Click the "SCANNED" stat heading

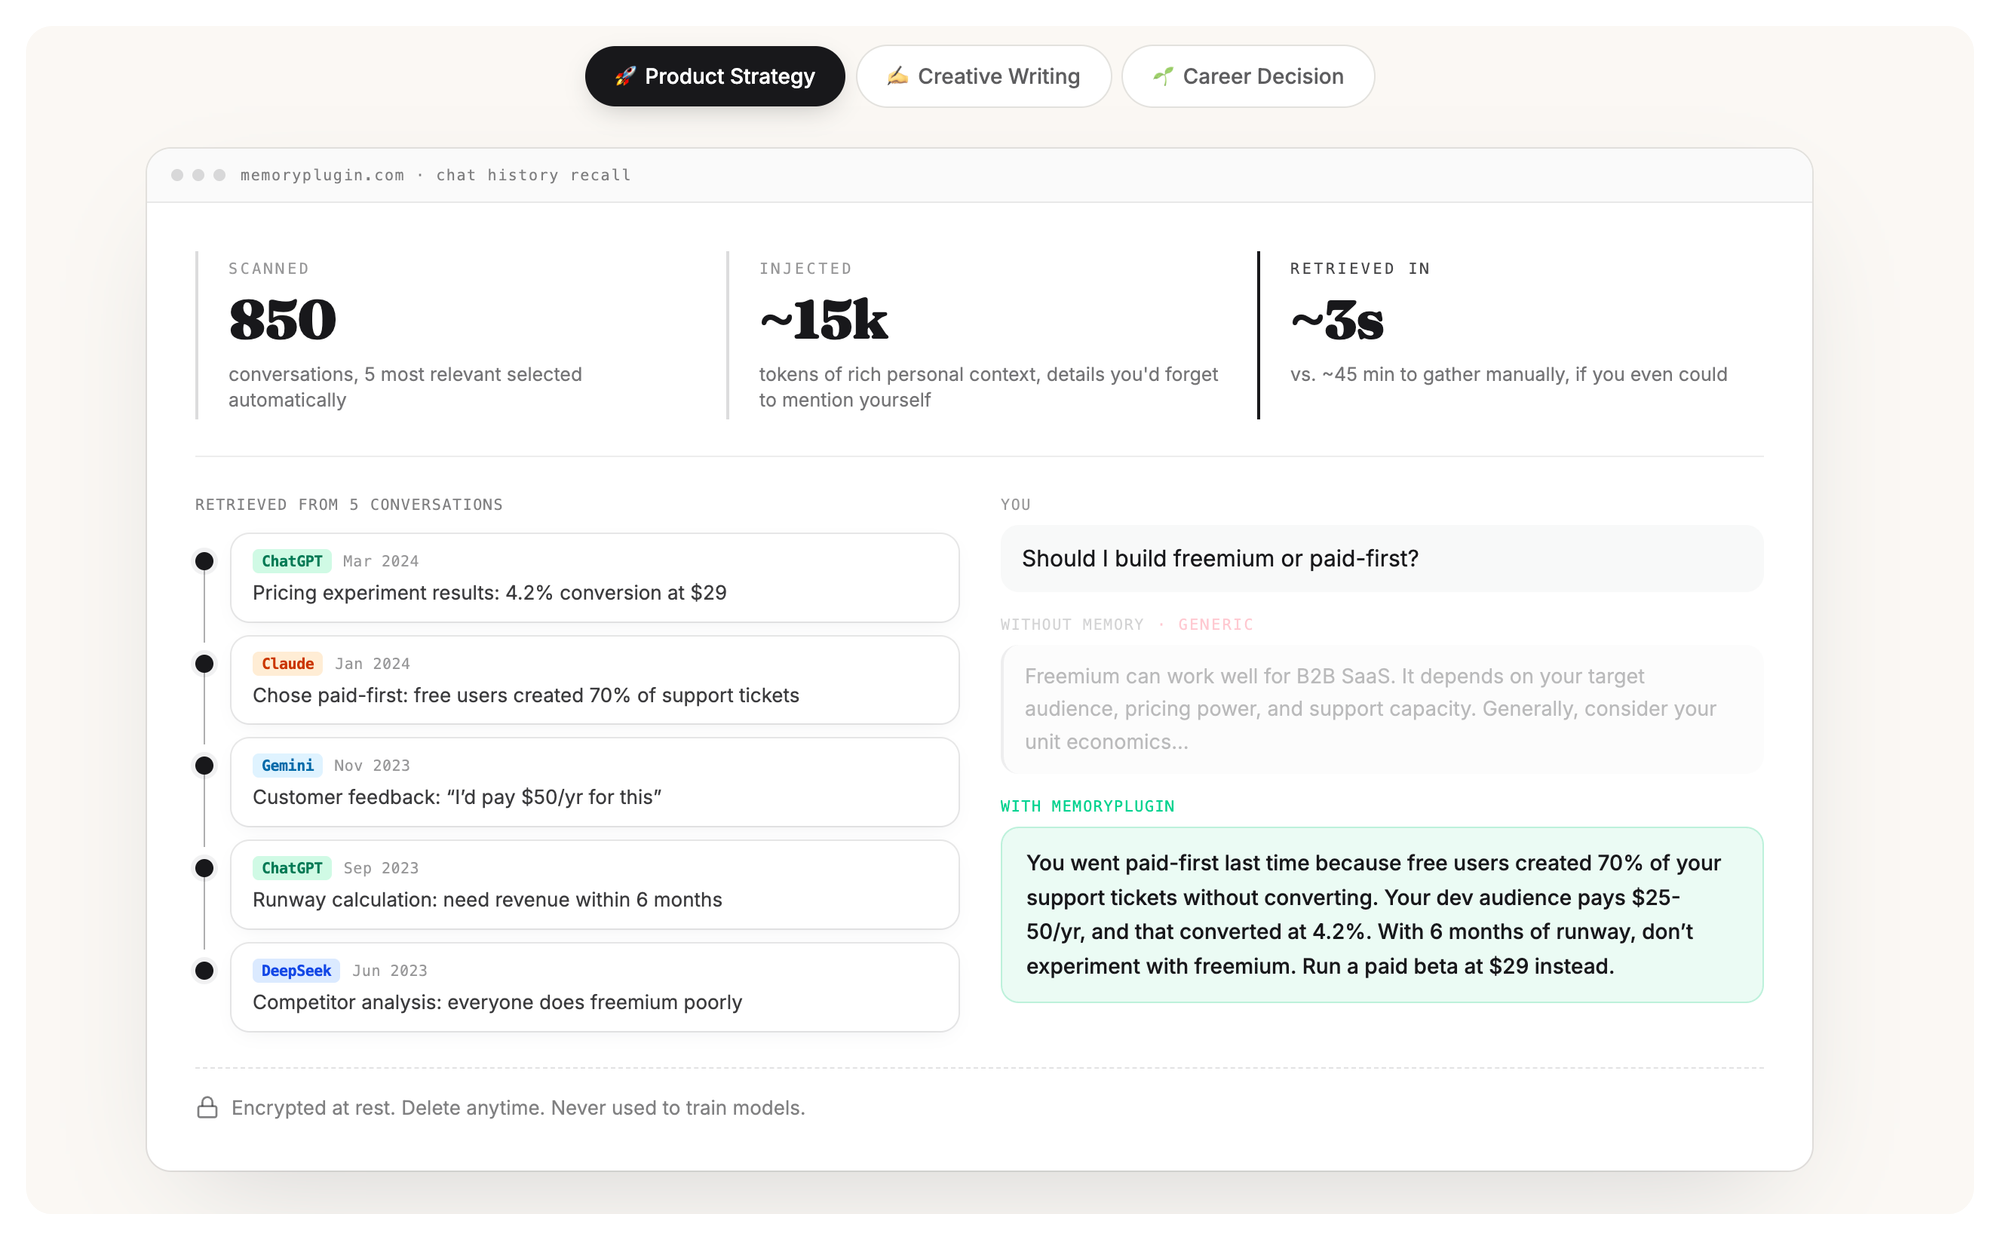[269, 268]
